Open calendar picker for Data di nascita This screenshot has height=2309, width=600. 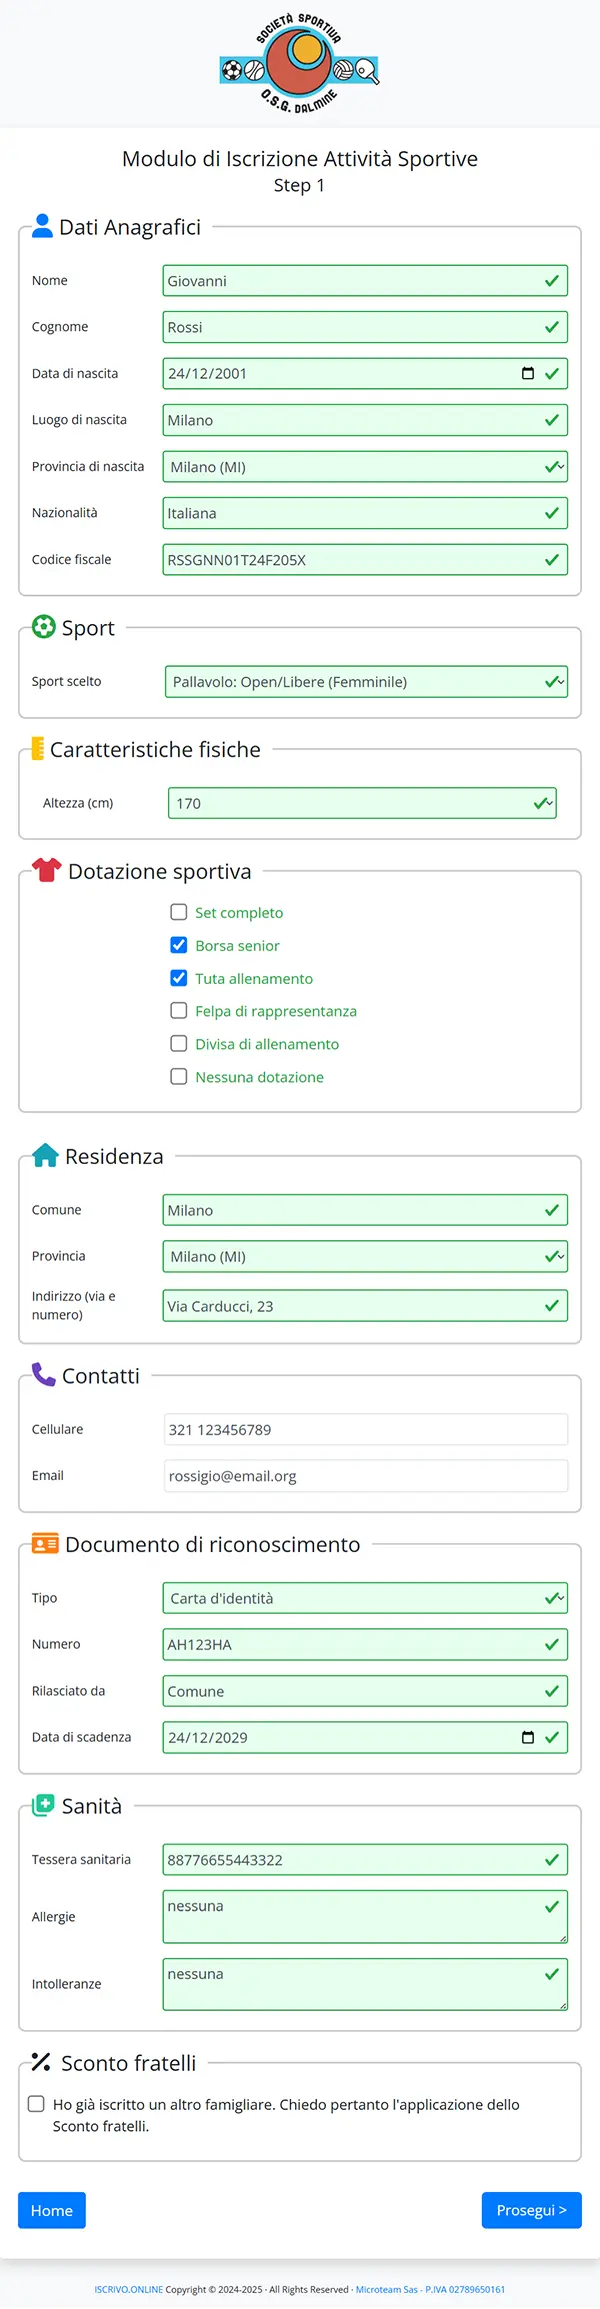click(528, 373)
